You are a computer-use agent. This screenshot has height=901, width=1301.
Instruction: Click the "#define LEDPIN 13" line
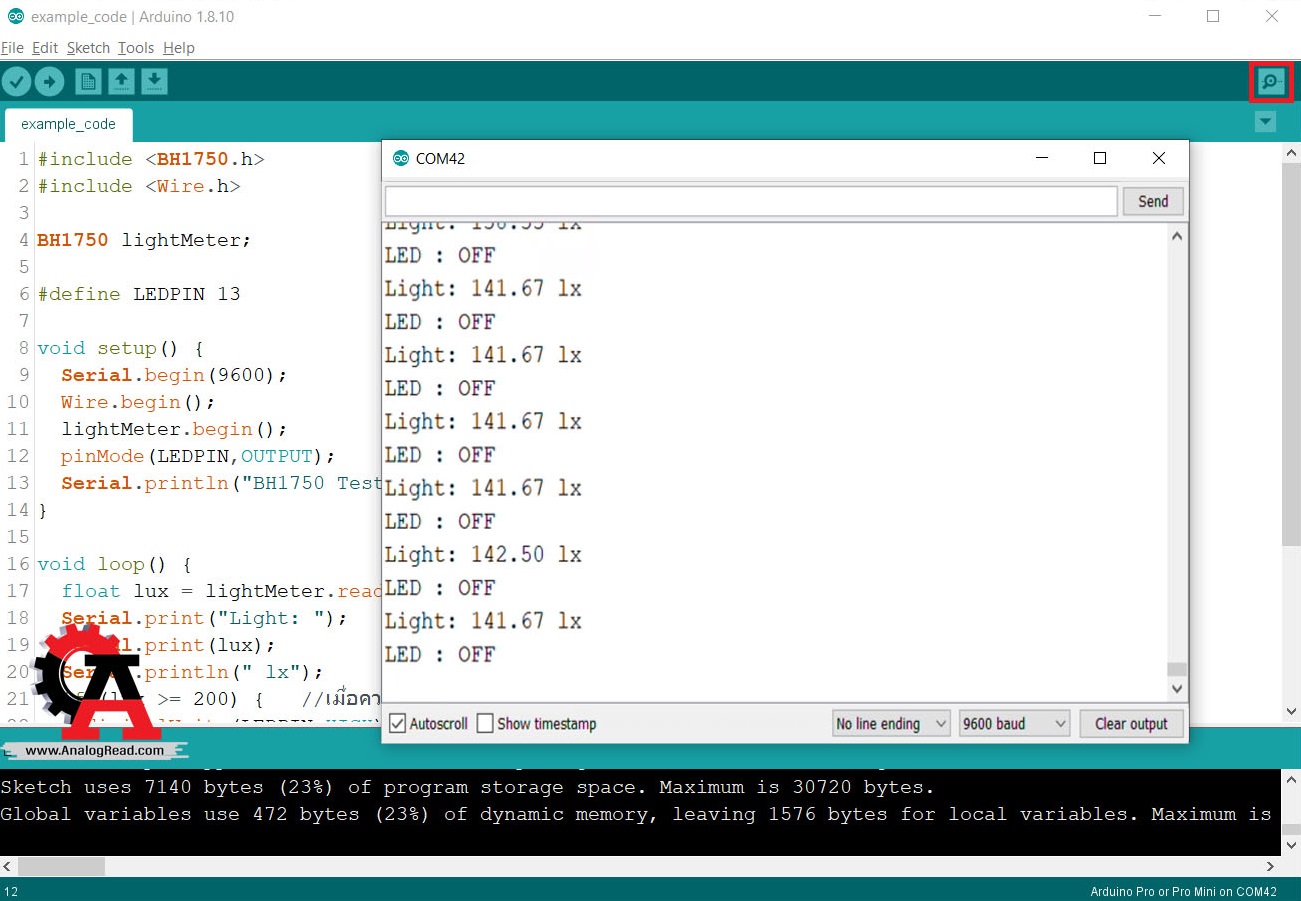pyautogui.click(x=139, y=294)
